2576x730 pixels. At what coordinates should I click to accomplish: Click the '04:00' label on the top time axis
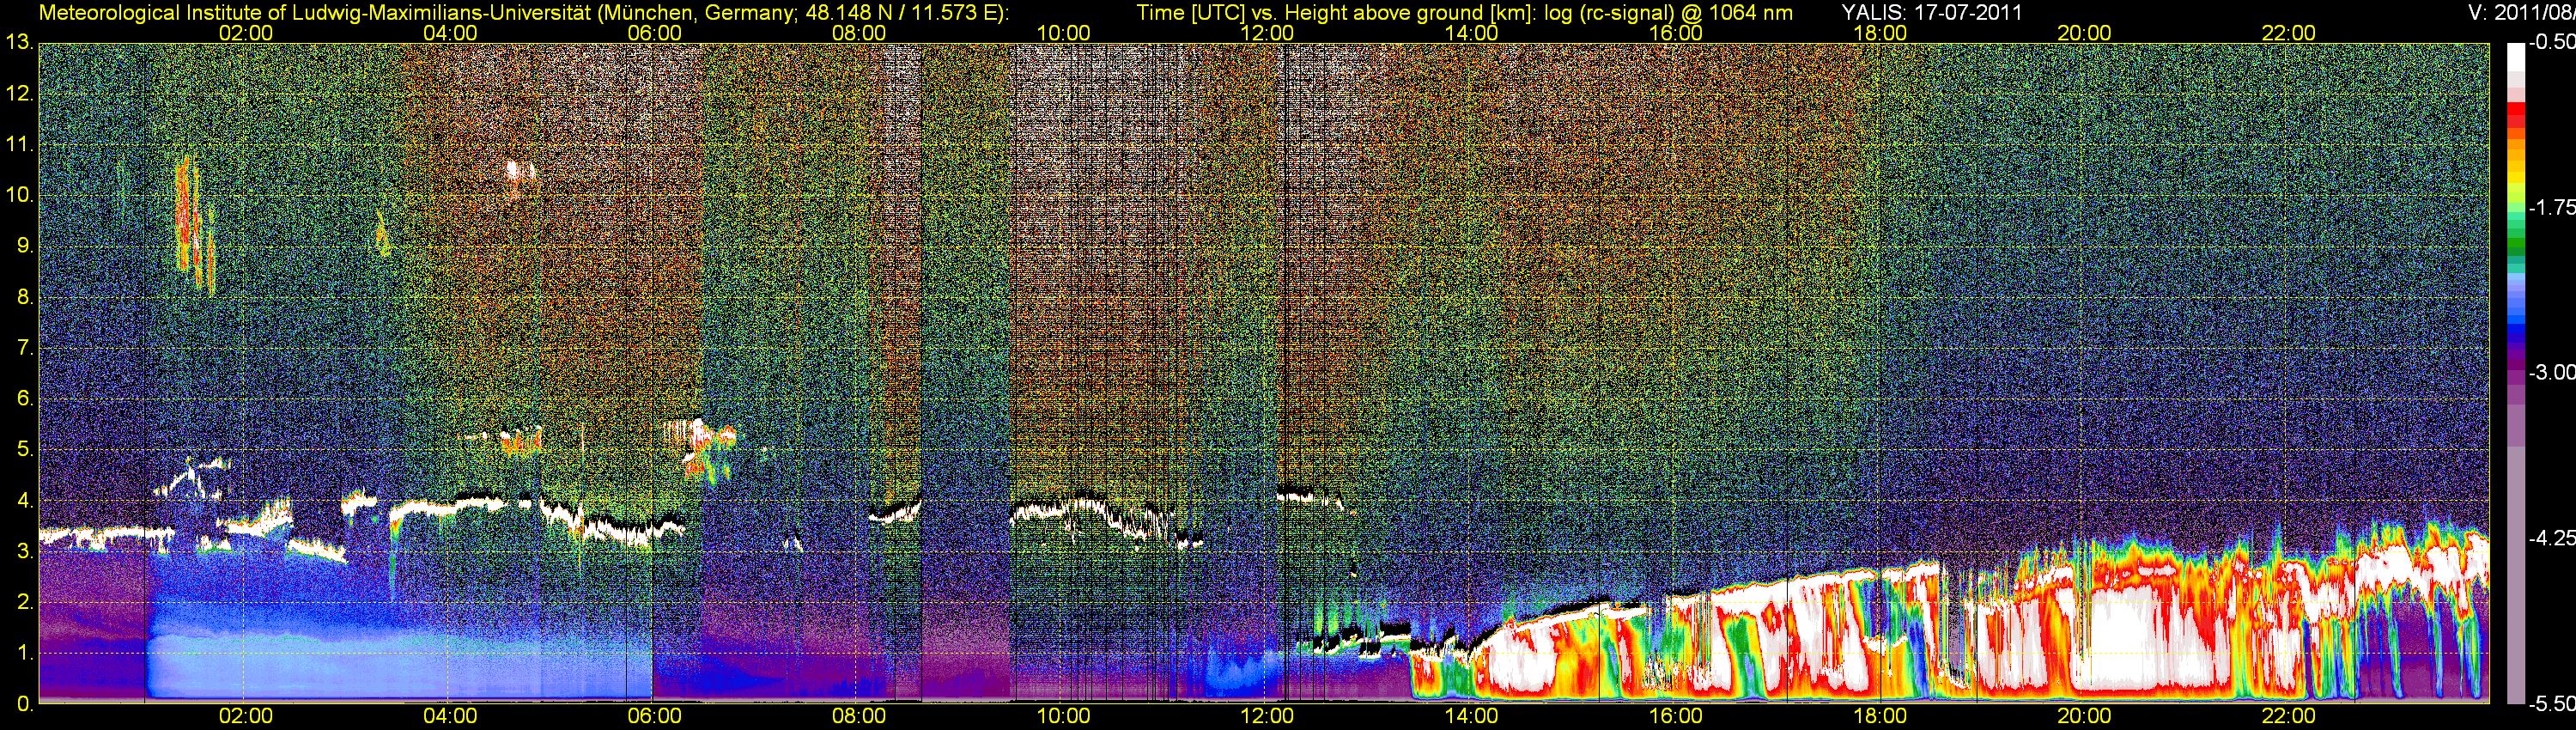pos(450,33)
